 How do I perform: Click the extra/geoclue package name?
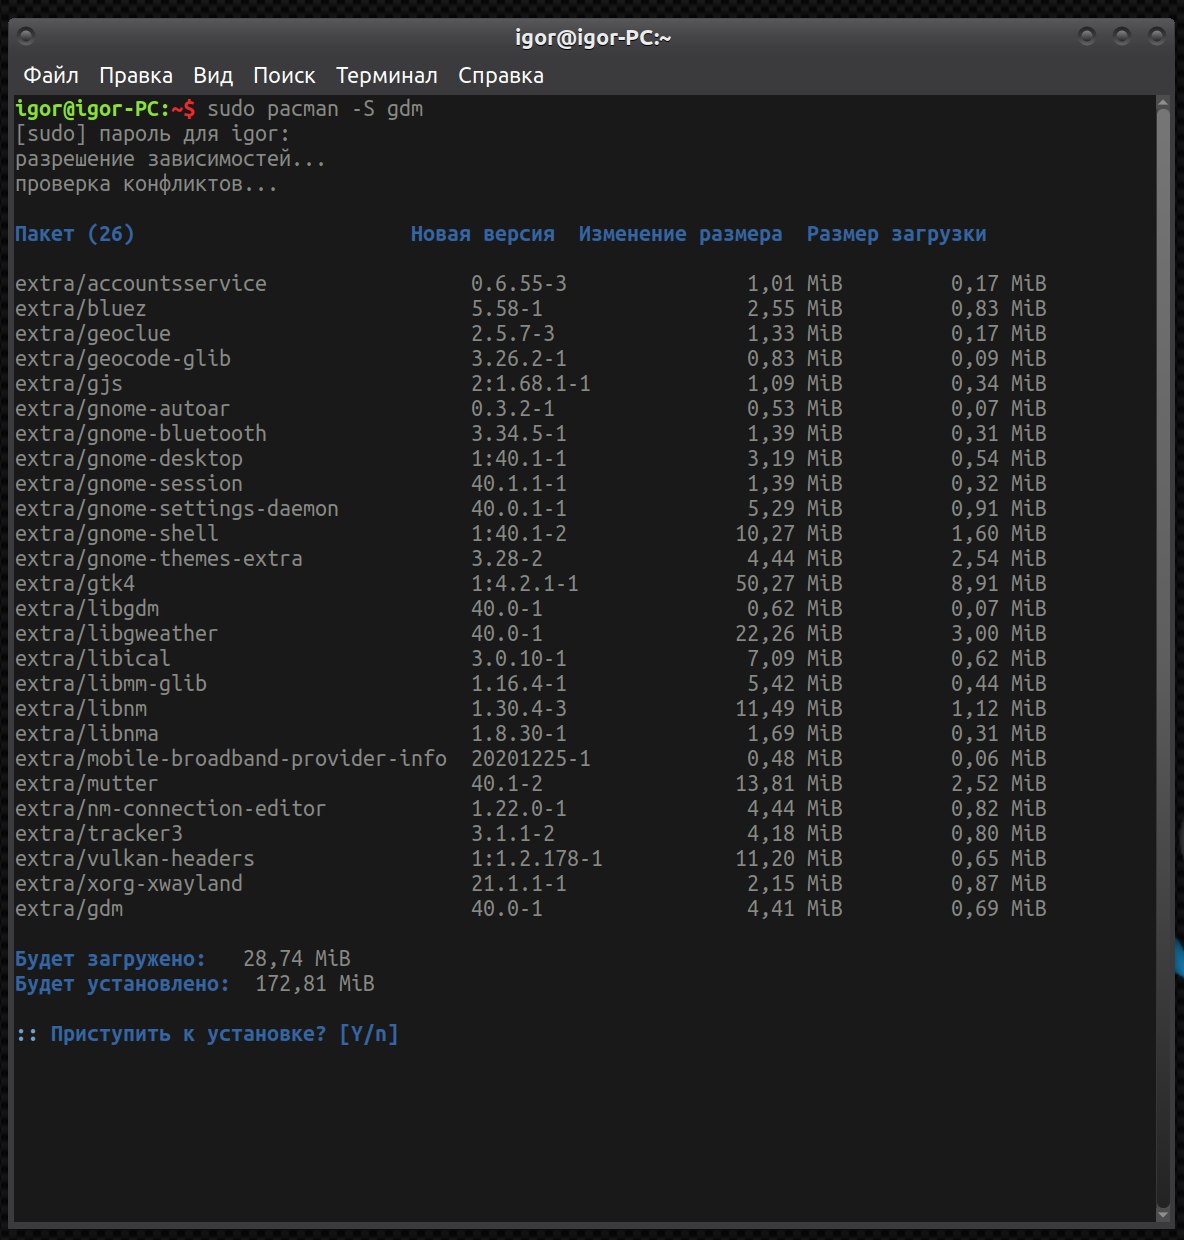93,334
